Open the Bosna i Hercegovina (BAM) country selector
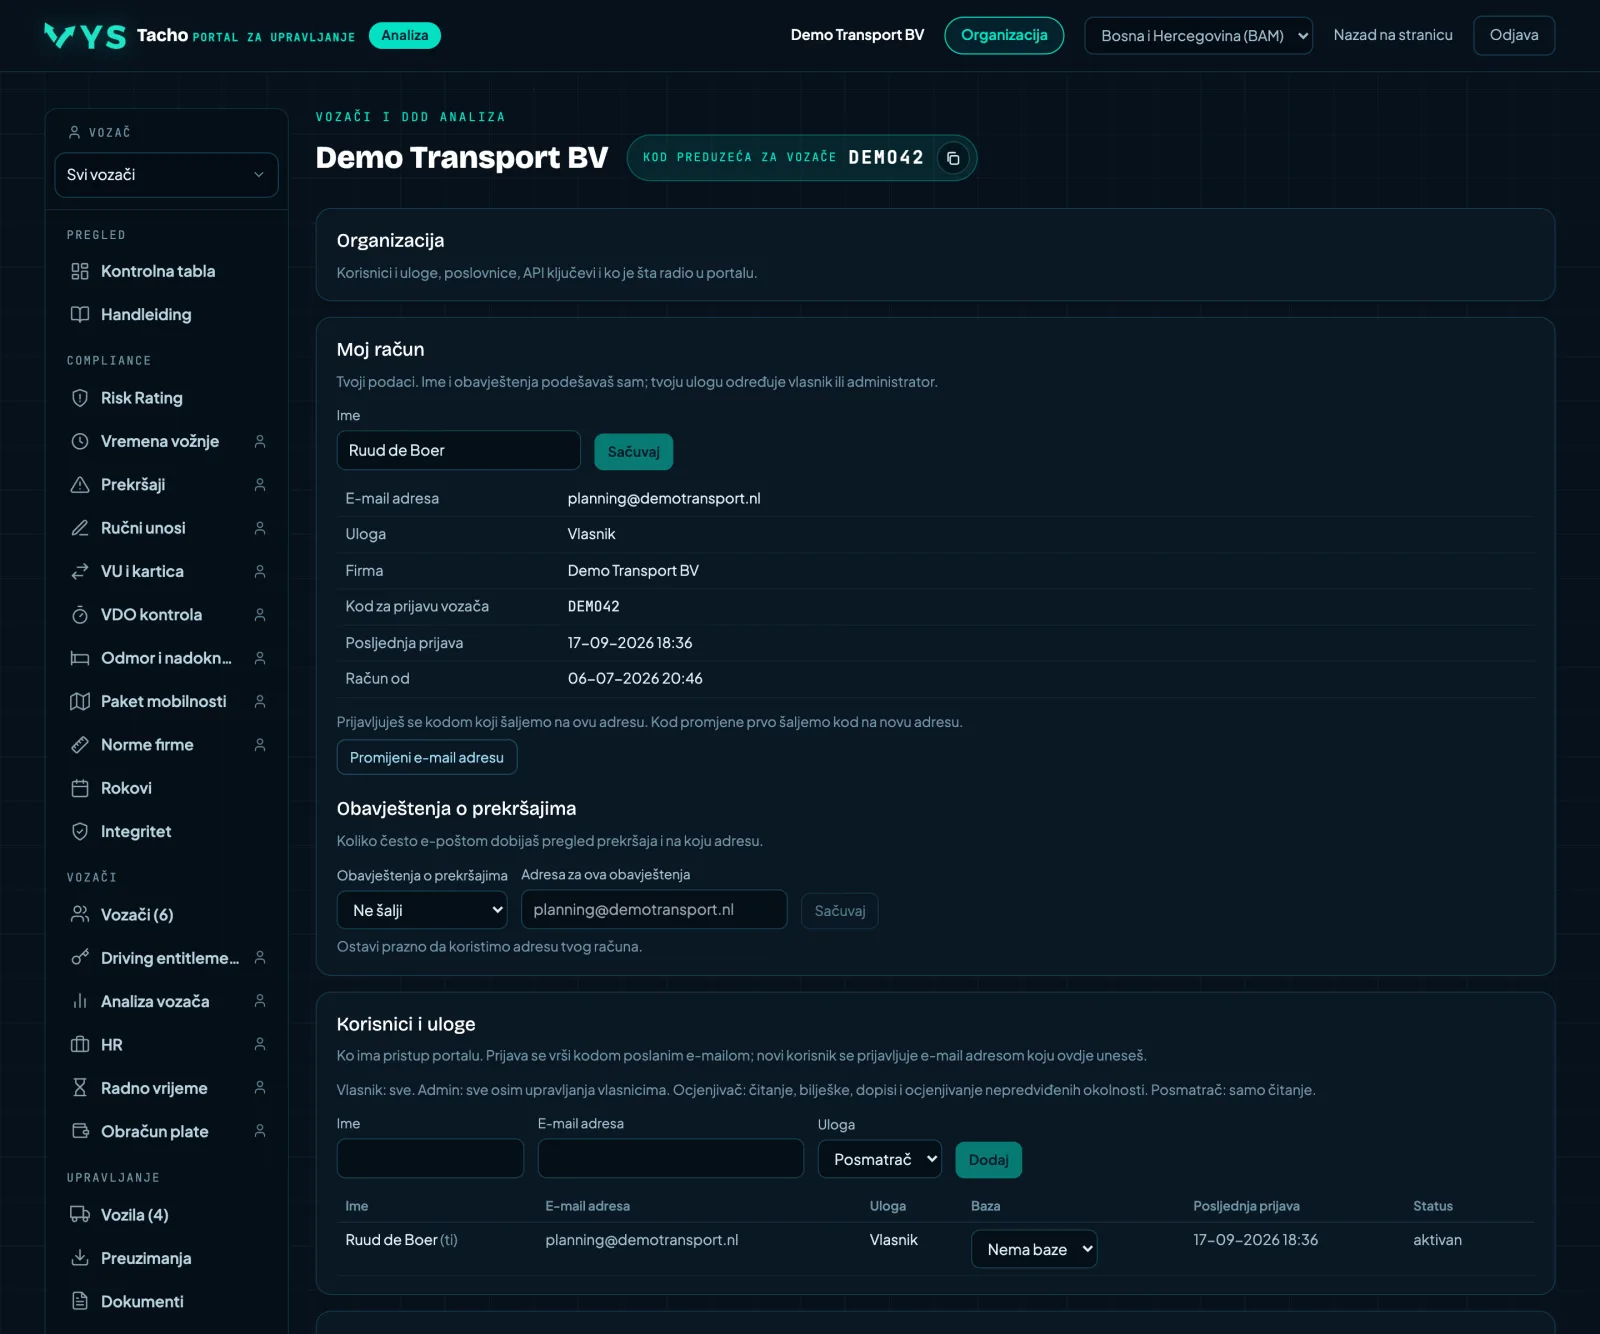 pyautogui.click(x=1198, y=36)
